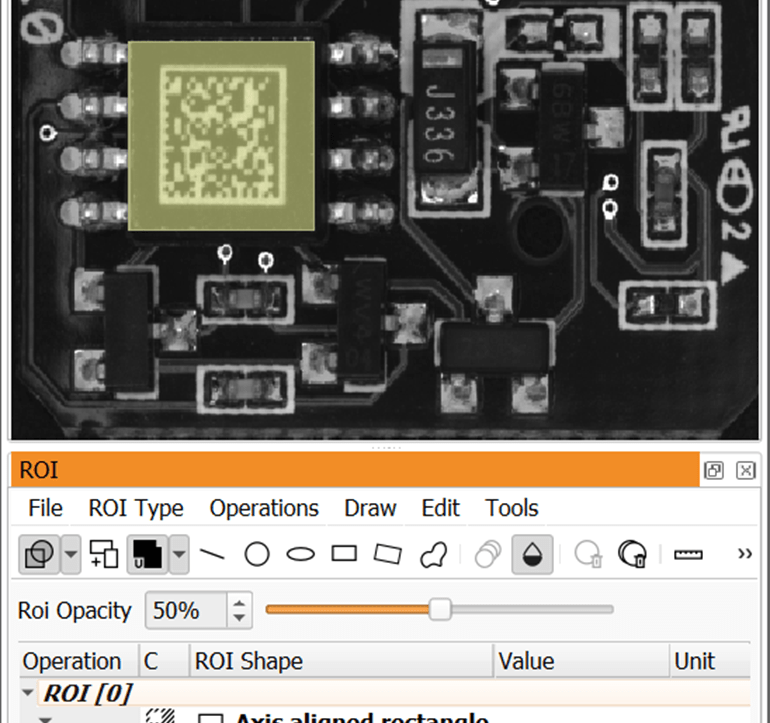
Task: Open the Draw menu
Action: [x=370, y=508]
